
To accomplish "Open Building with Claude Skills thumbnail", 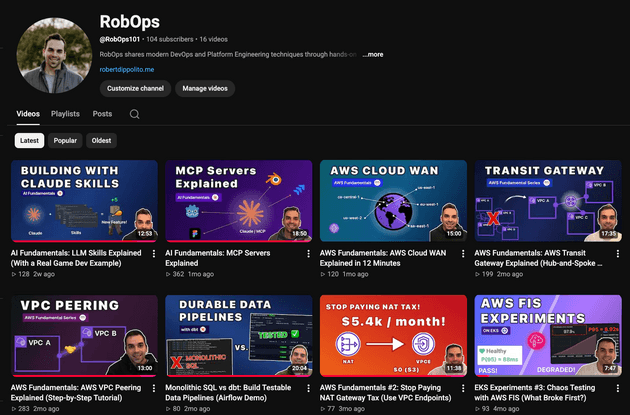I will click(x=84, y=201).
